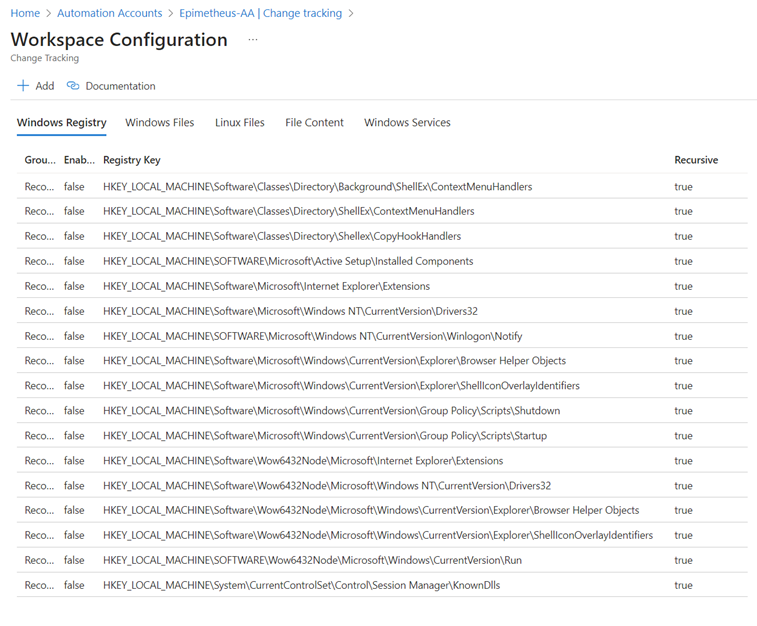This screenshot has width=757, height=626.
Task: Click the Enabled column header
Action: (x=79, y=160)
